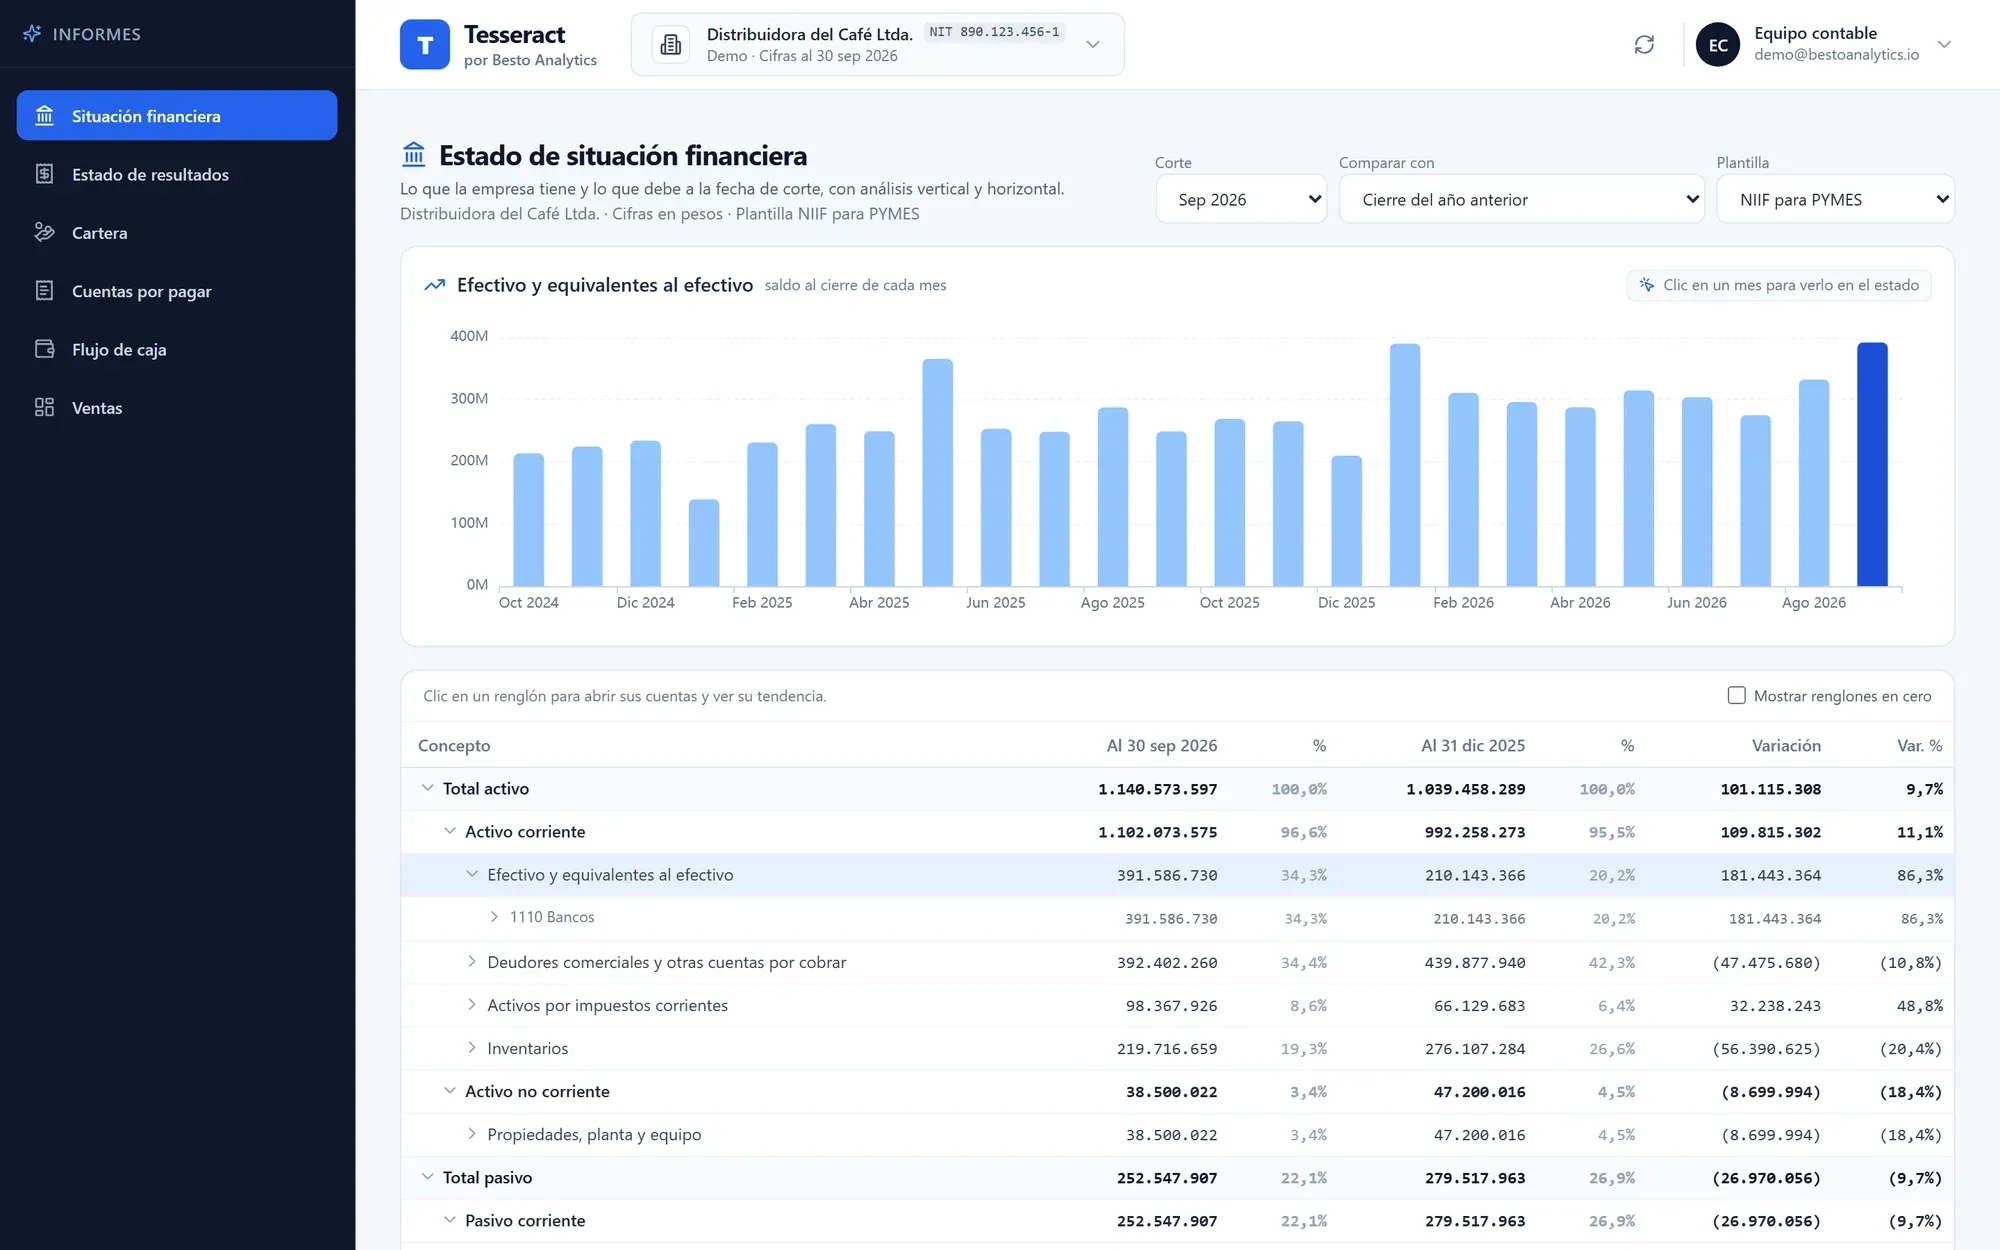Click the Efectivo y equivalentes table row

coord(1177,875)
